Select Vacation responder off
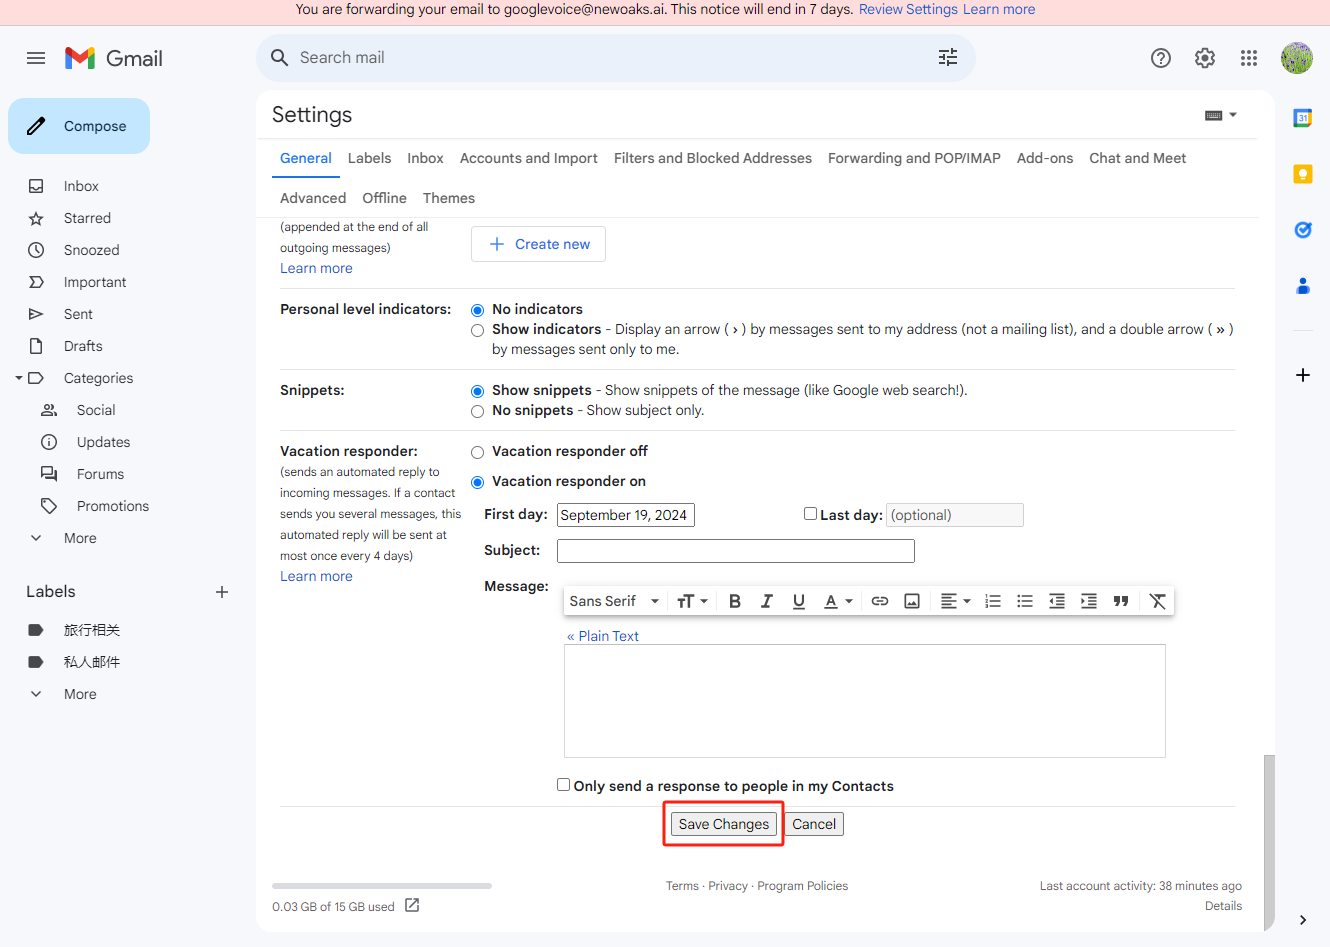Viewport: 1330px width, 947px height. [478, 452]
